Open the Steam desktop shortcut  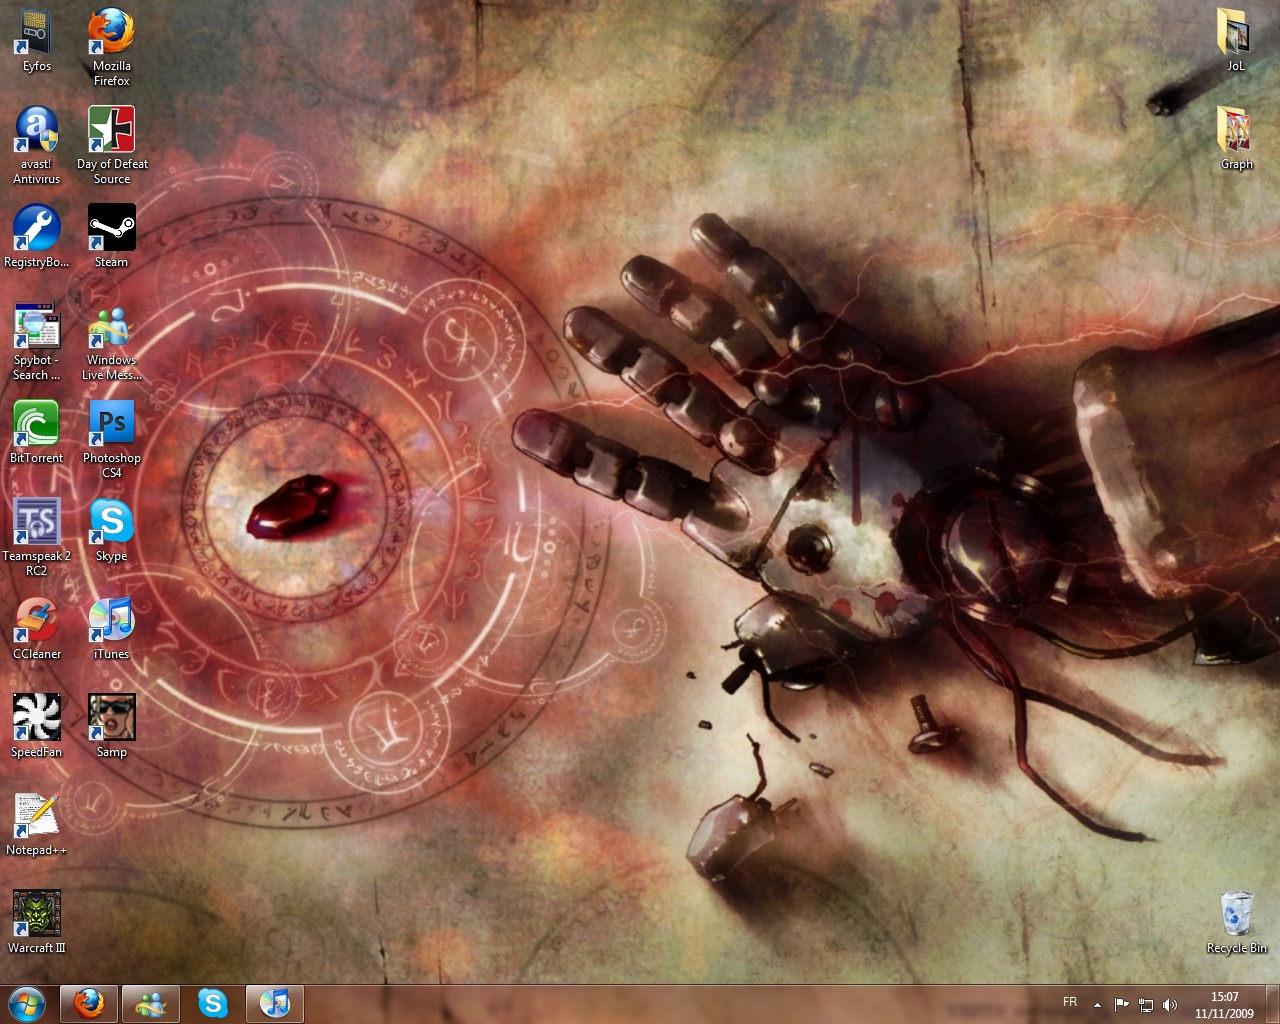pos(111,236)
